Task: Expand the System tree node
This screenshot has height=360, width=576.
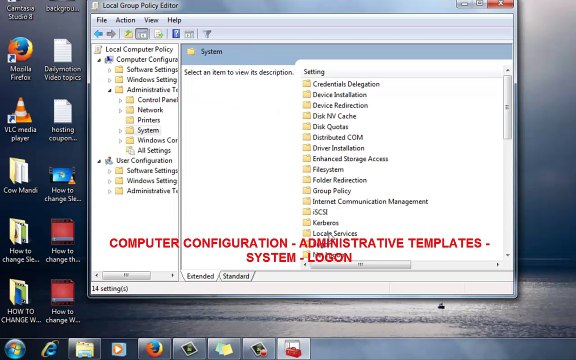Action: pos(120,130)
